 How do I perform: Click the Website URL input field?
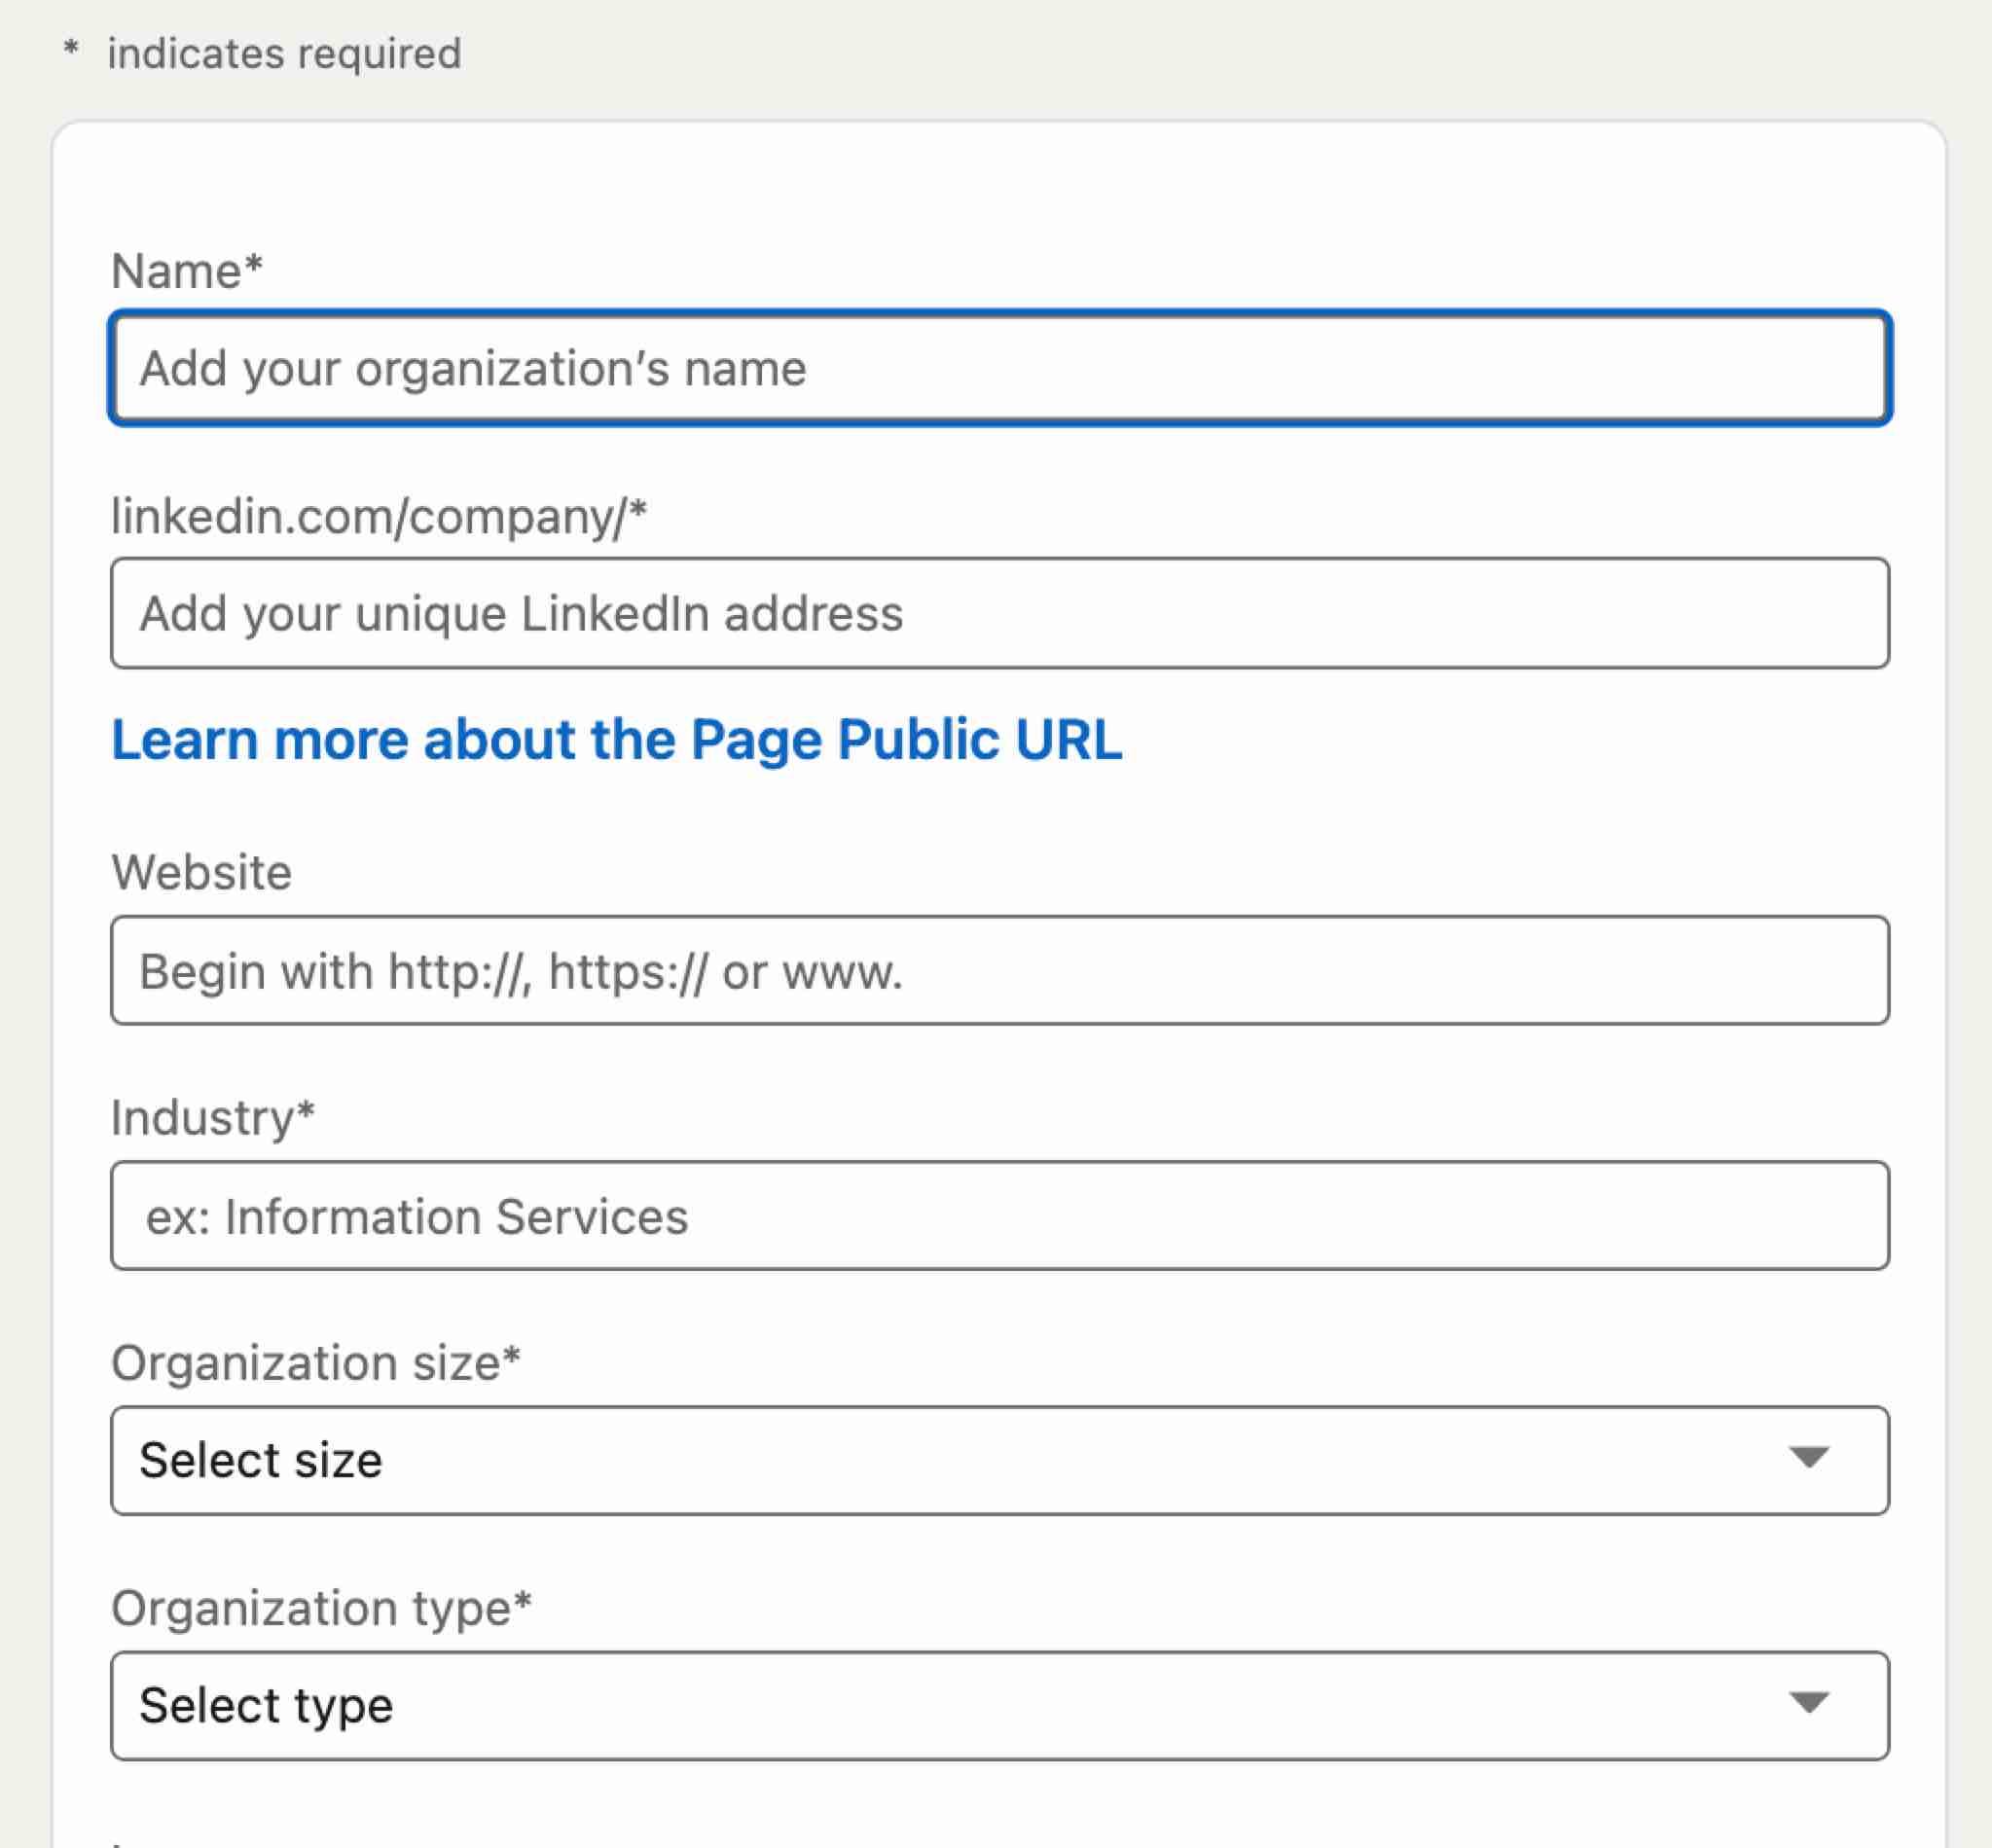999,970
